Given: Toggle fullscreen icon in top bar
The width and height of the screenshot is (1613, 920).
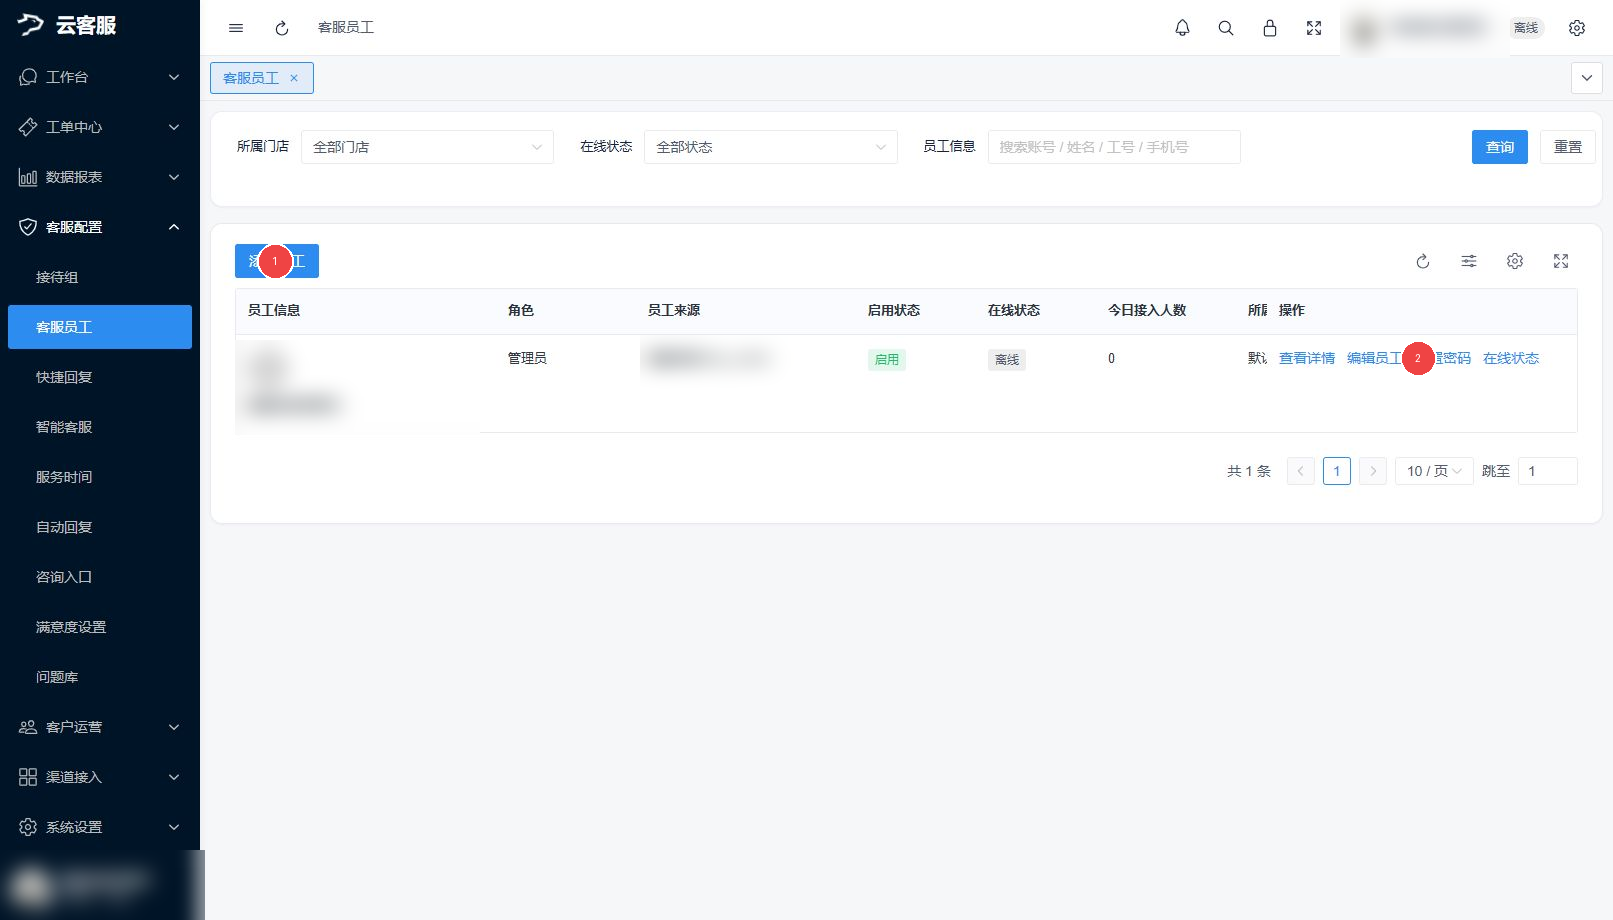Looking at the screenshot, I should (x=1314, y=28).
